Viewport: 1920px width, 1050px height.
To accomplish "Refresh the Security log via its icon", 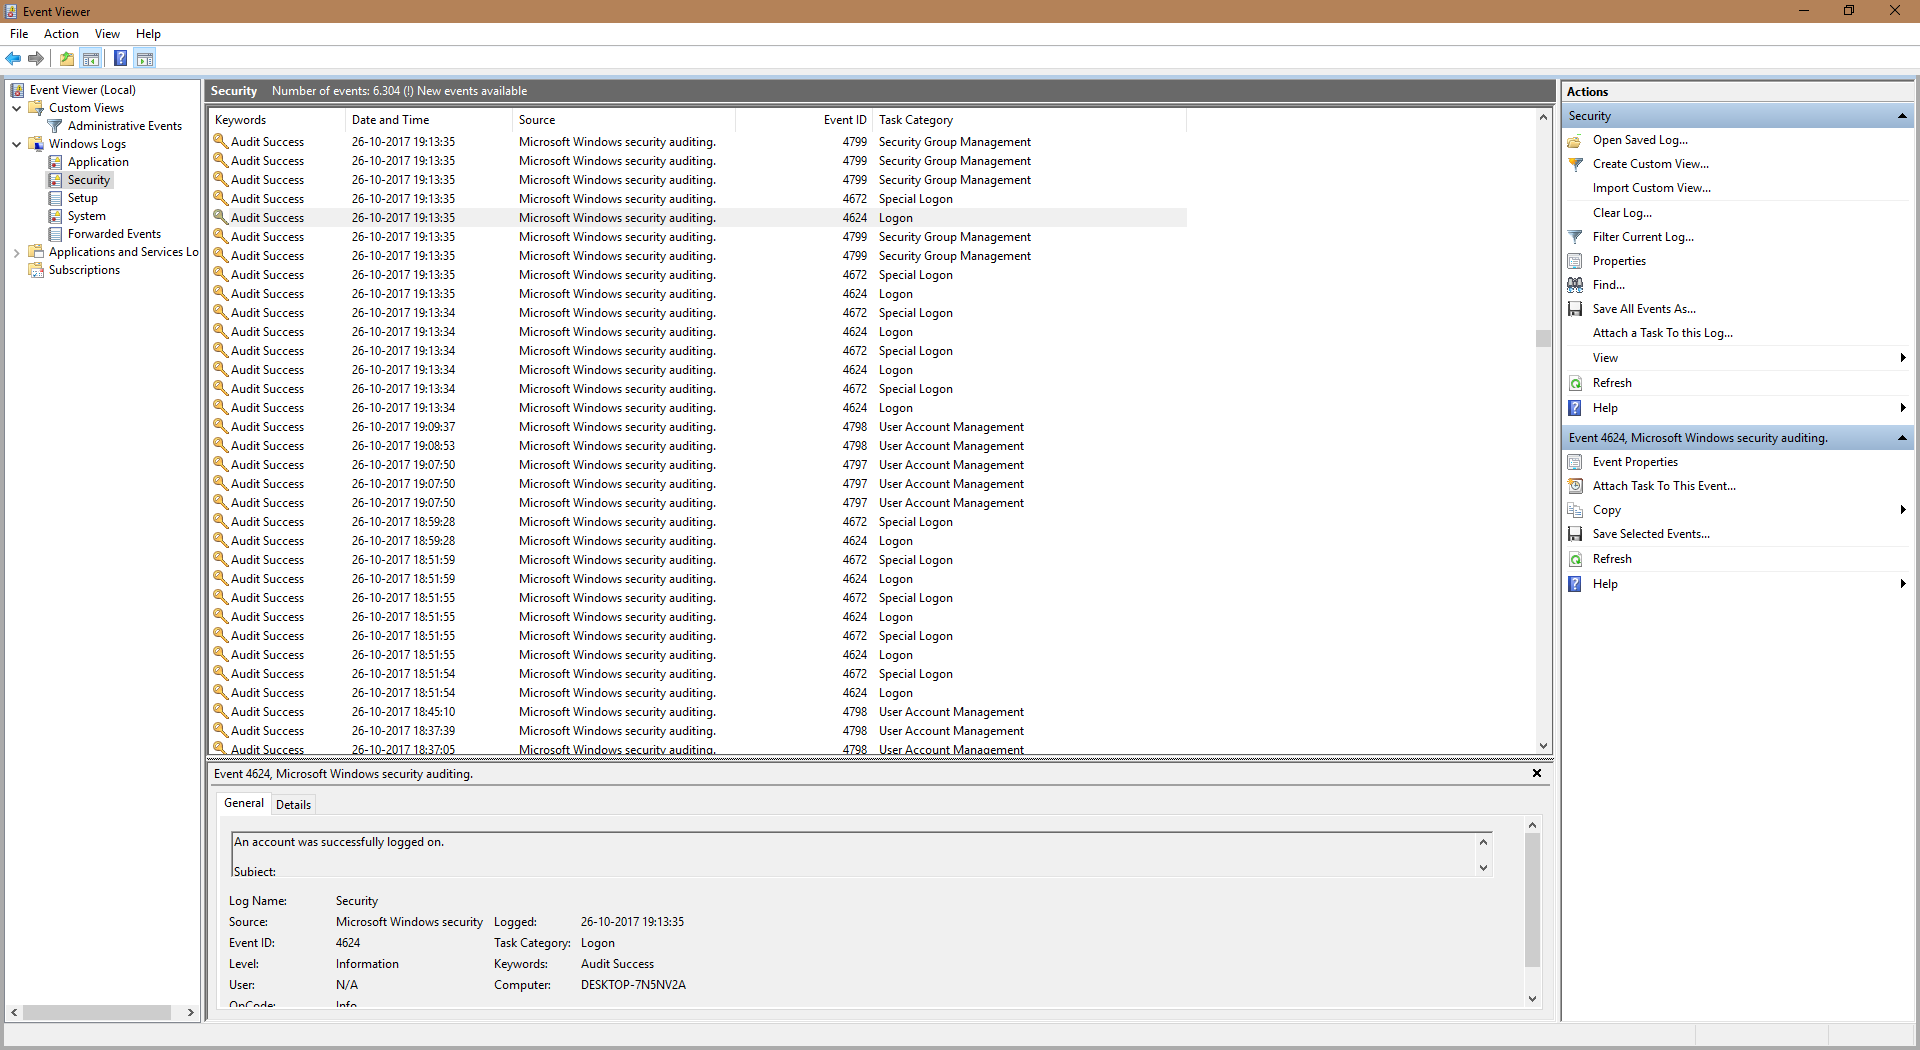I will (1574, 382).
